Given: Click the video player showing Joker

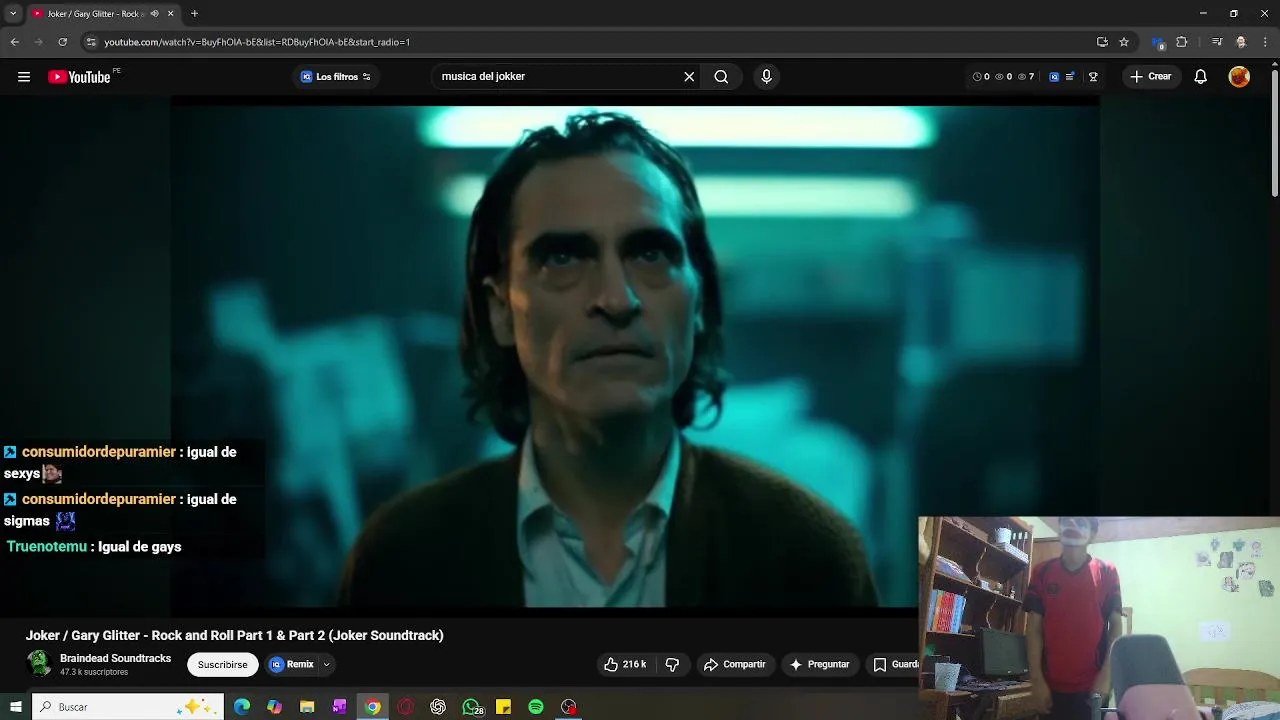Looking at the screenshot, I should 634,355.
